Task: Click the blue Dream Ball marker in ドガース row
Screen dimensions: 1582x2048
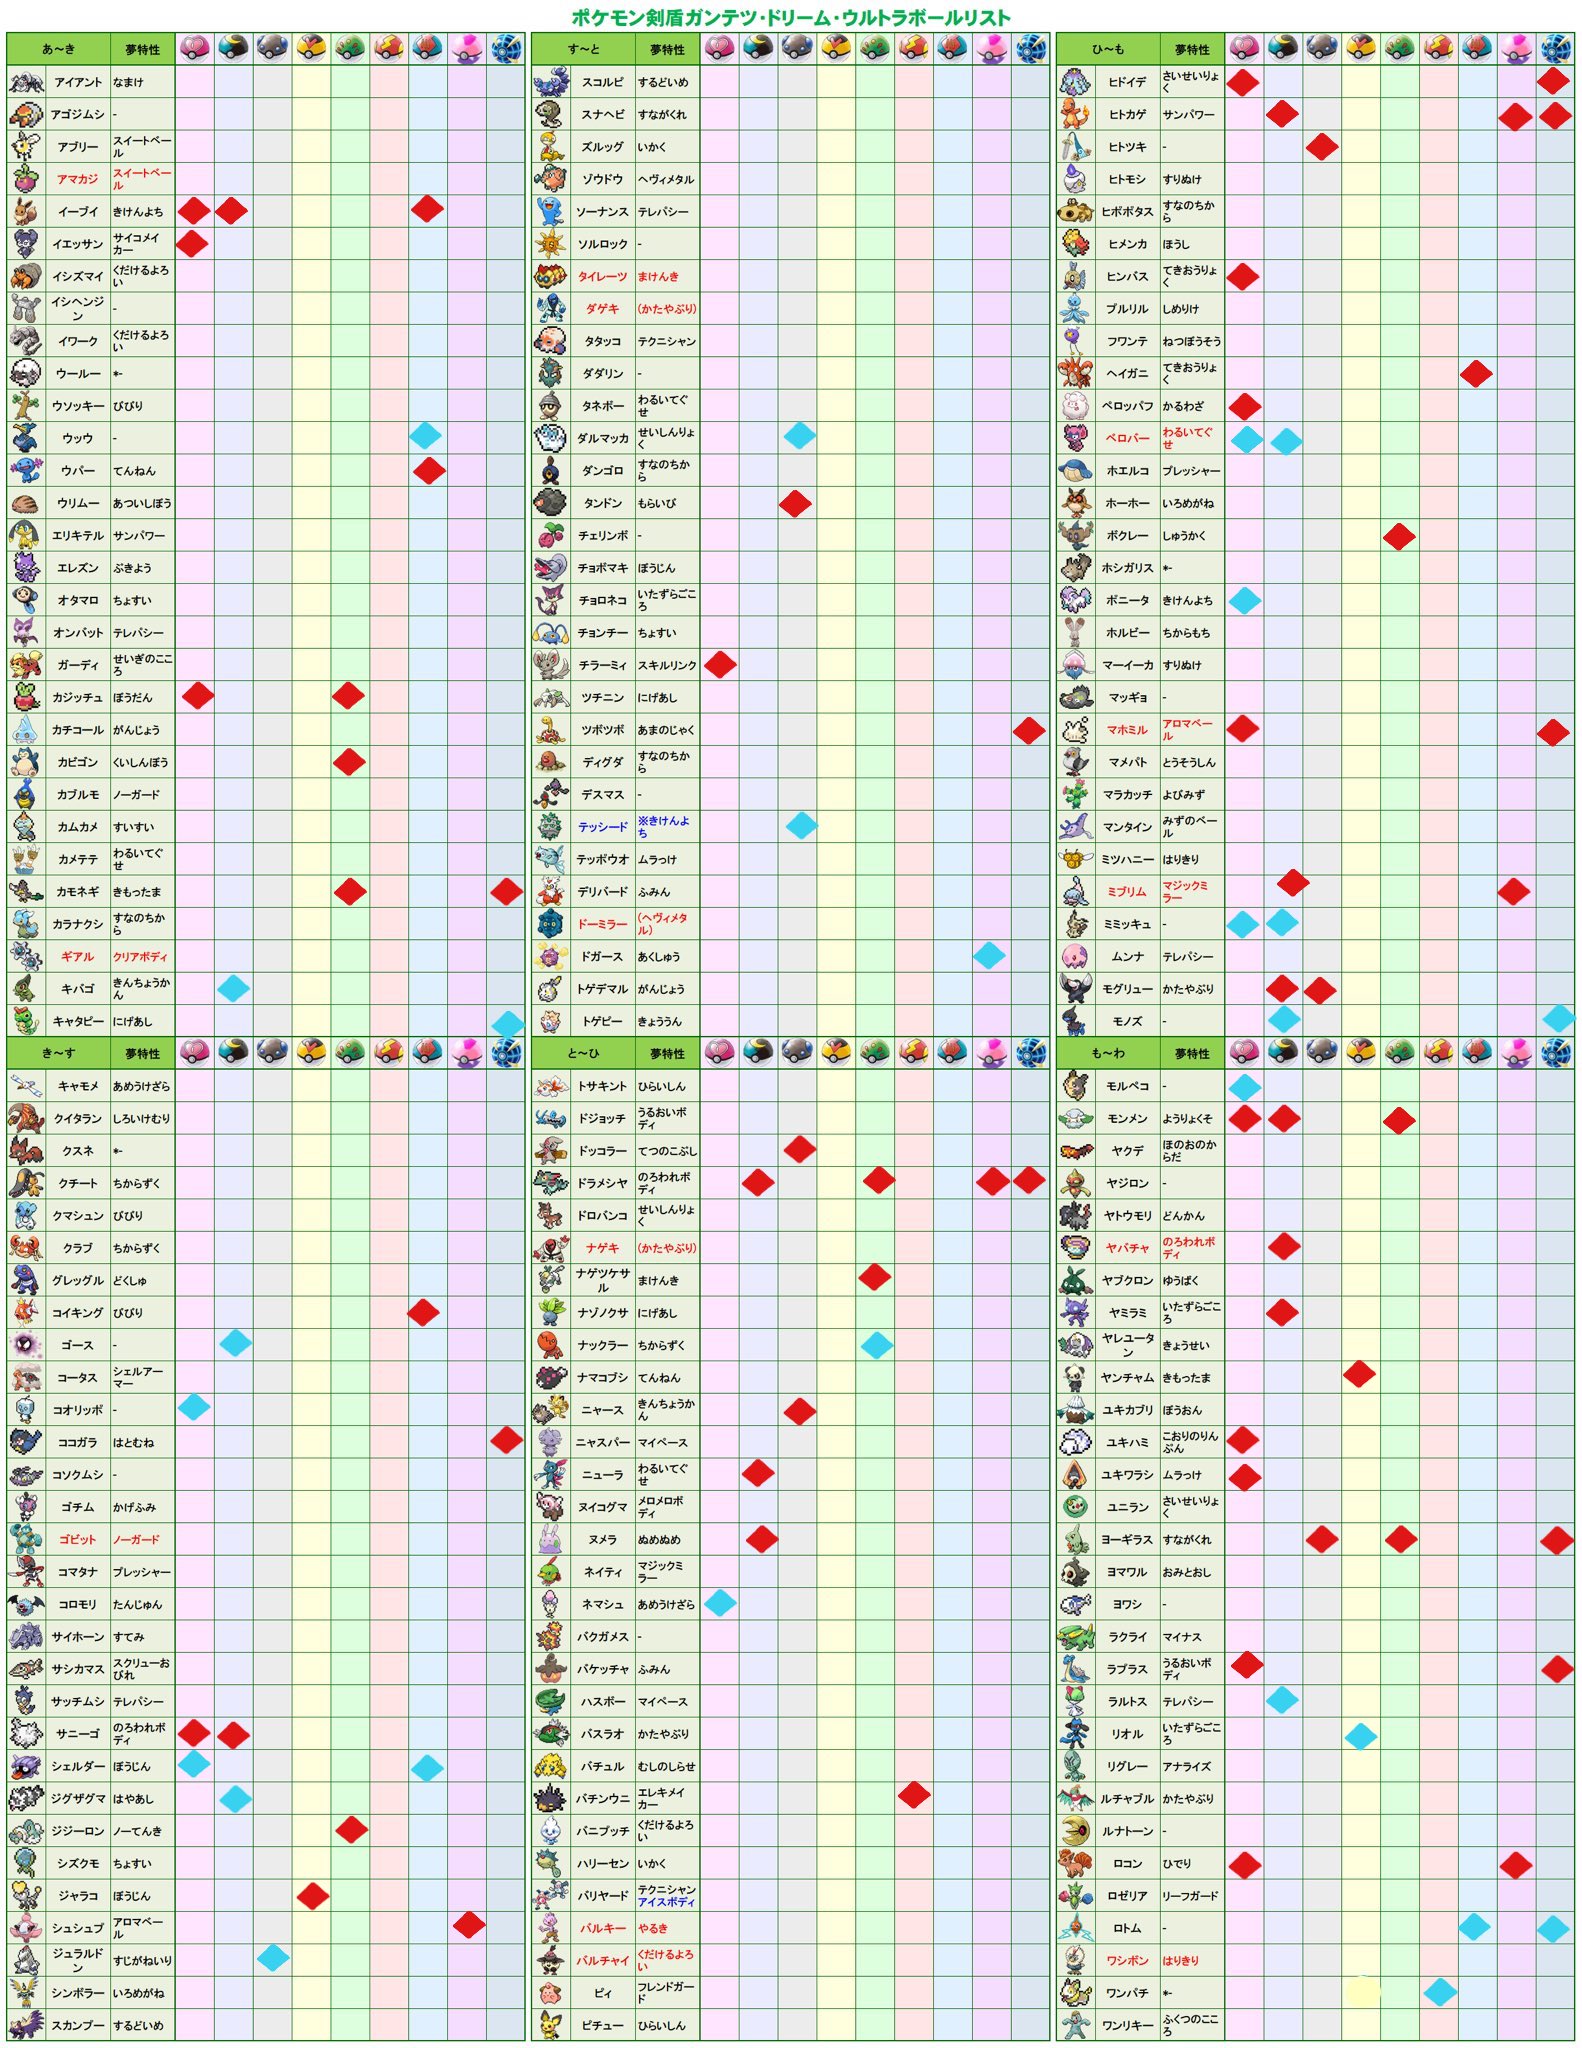Action: pyautogui.click(x=989, y=955)
